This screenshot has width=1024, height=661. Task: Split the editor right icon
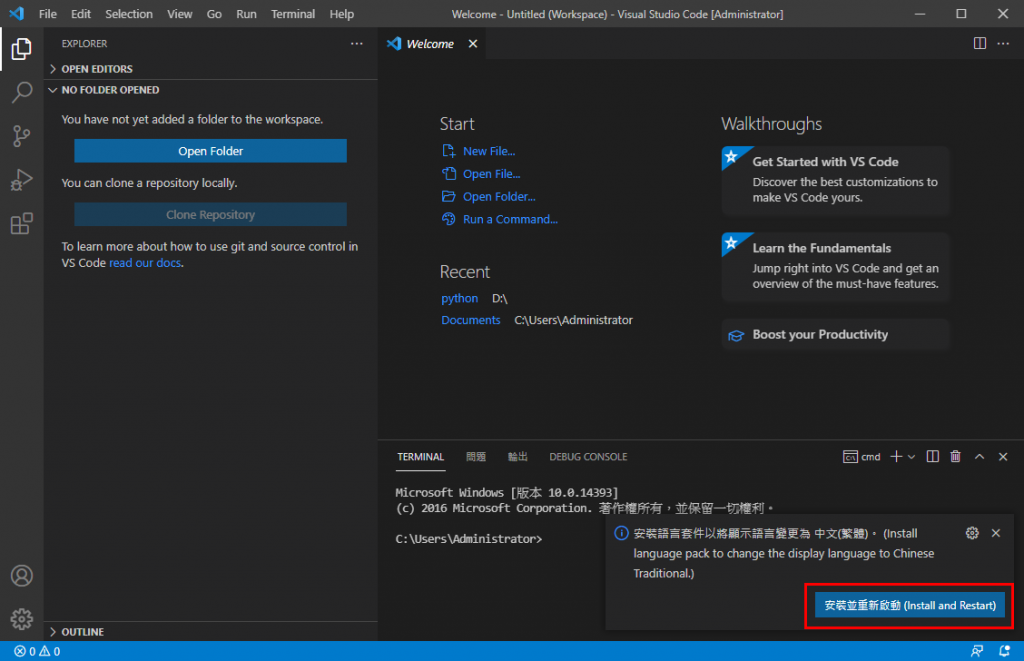[980, 43]
